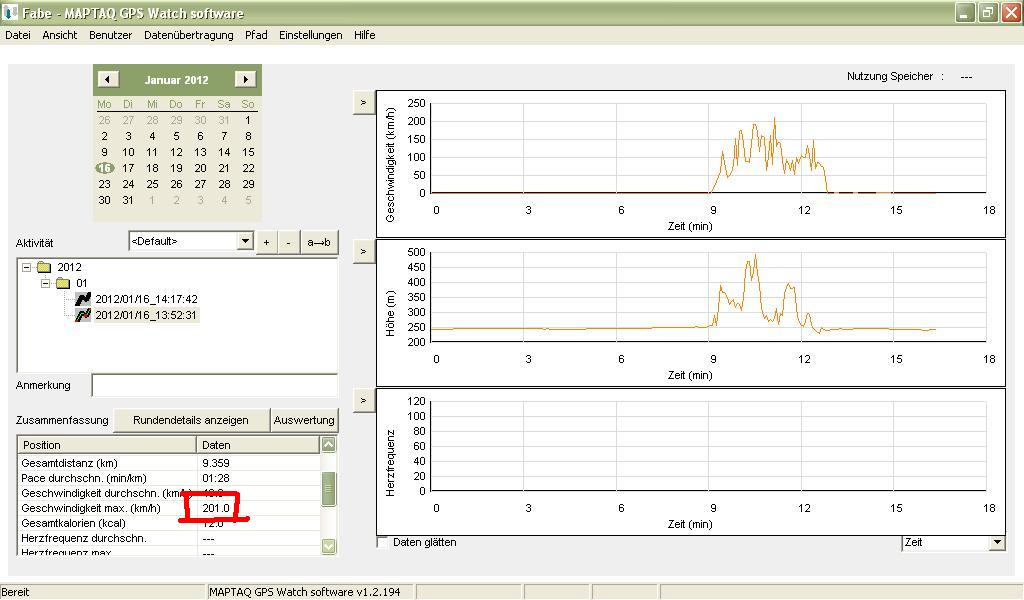Viewport: 1024px width, 600px height.
Task: Click arrow button beside heart rate chart
Action: [x=364, y=400]
